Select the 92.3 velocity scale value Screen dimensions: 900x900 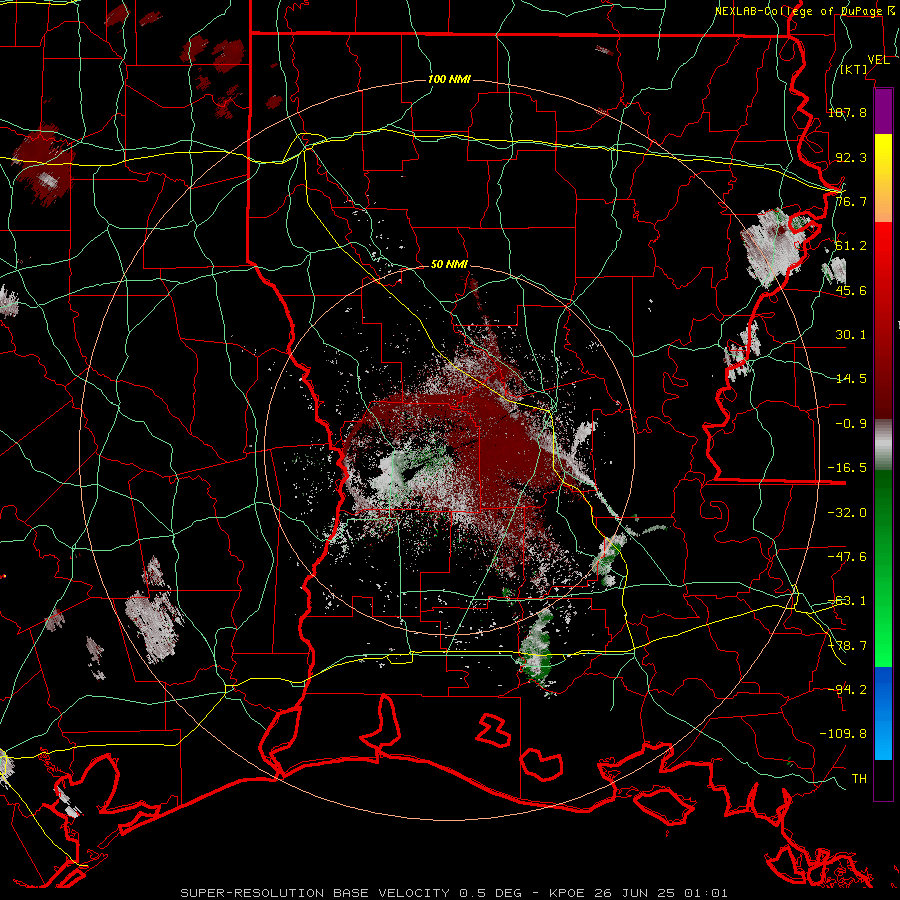pos(851,157)
